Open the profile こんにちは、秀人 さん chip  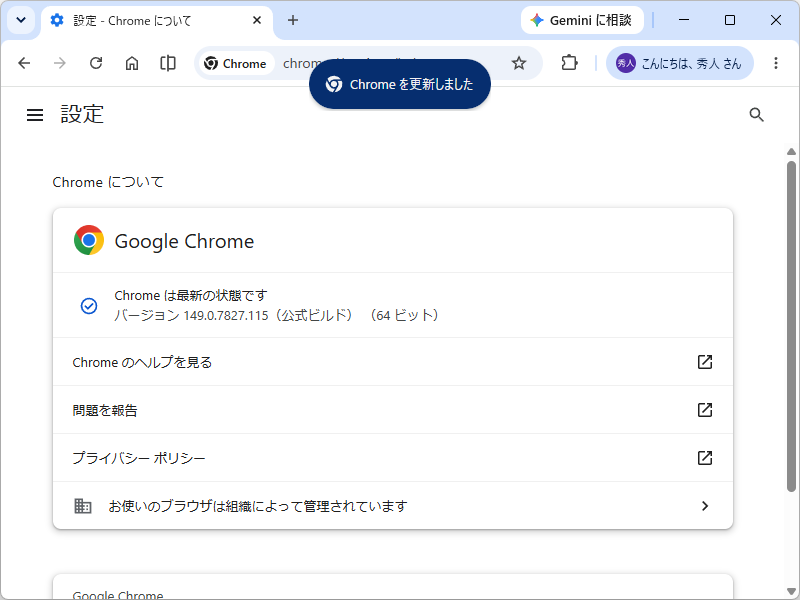click(680, 63)
